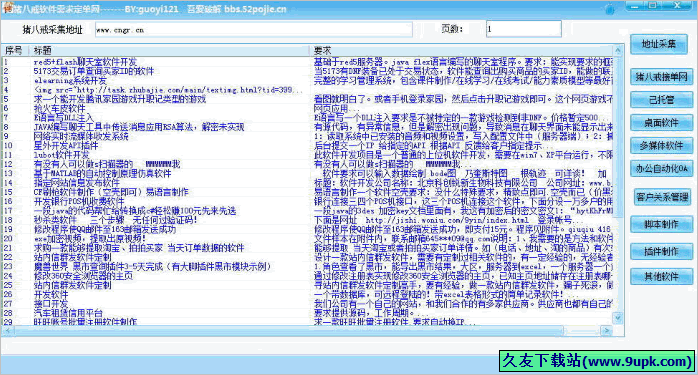Viewport: 698px width, 375px height.
Task: Open 猪八戒接单网 from the side buttons
Action: click(x=661, y=77)
